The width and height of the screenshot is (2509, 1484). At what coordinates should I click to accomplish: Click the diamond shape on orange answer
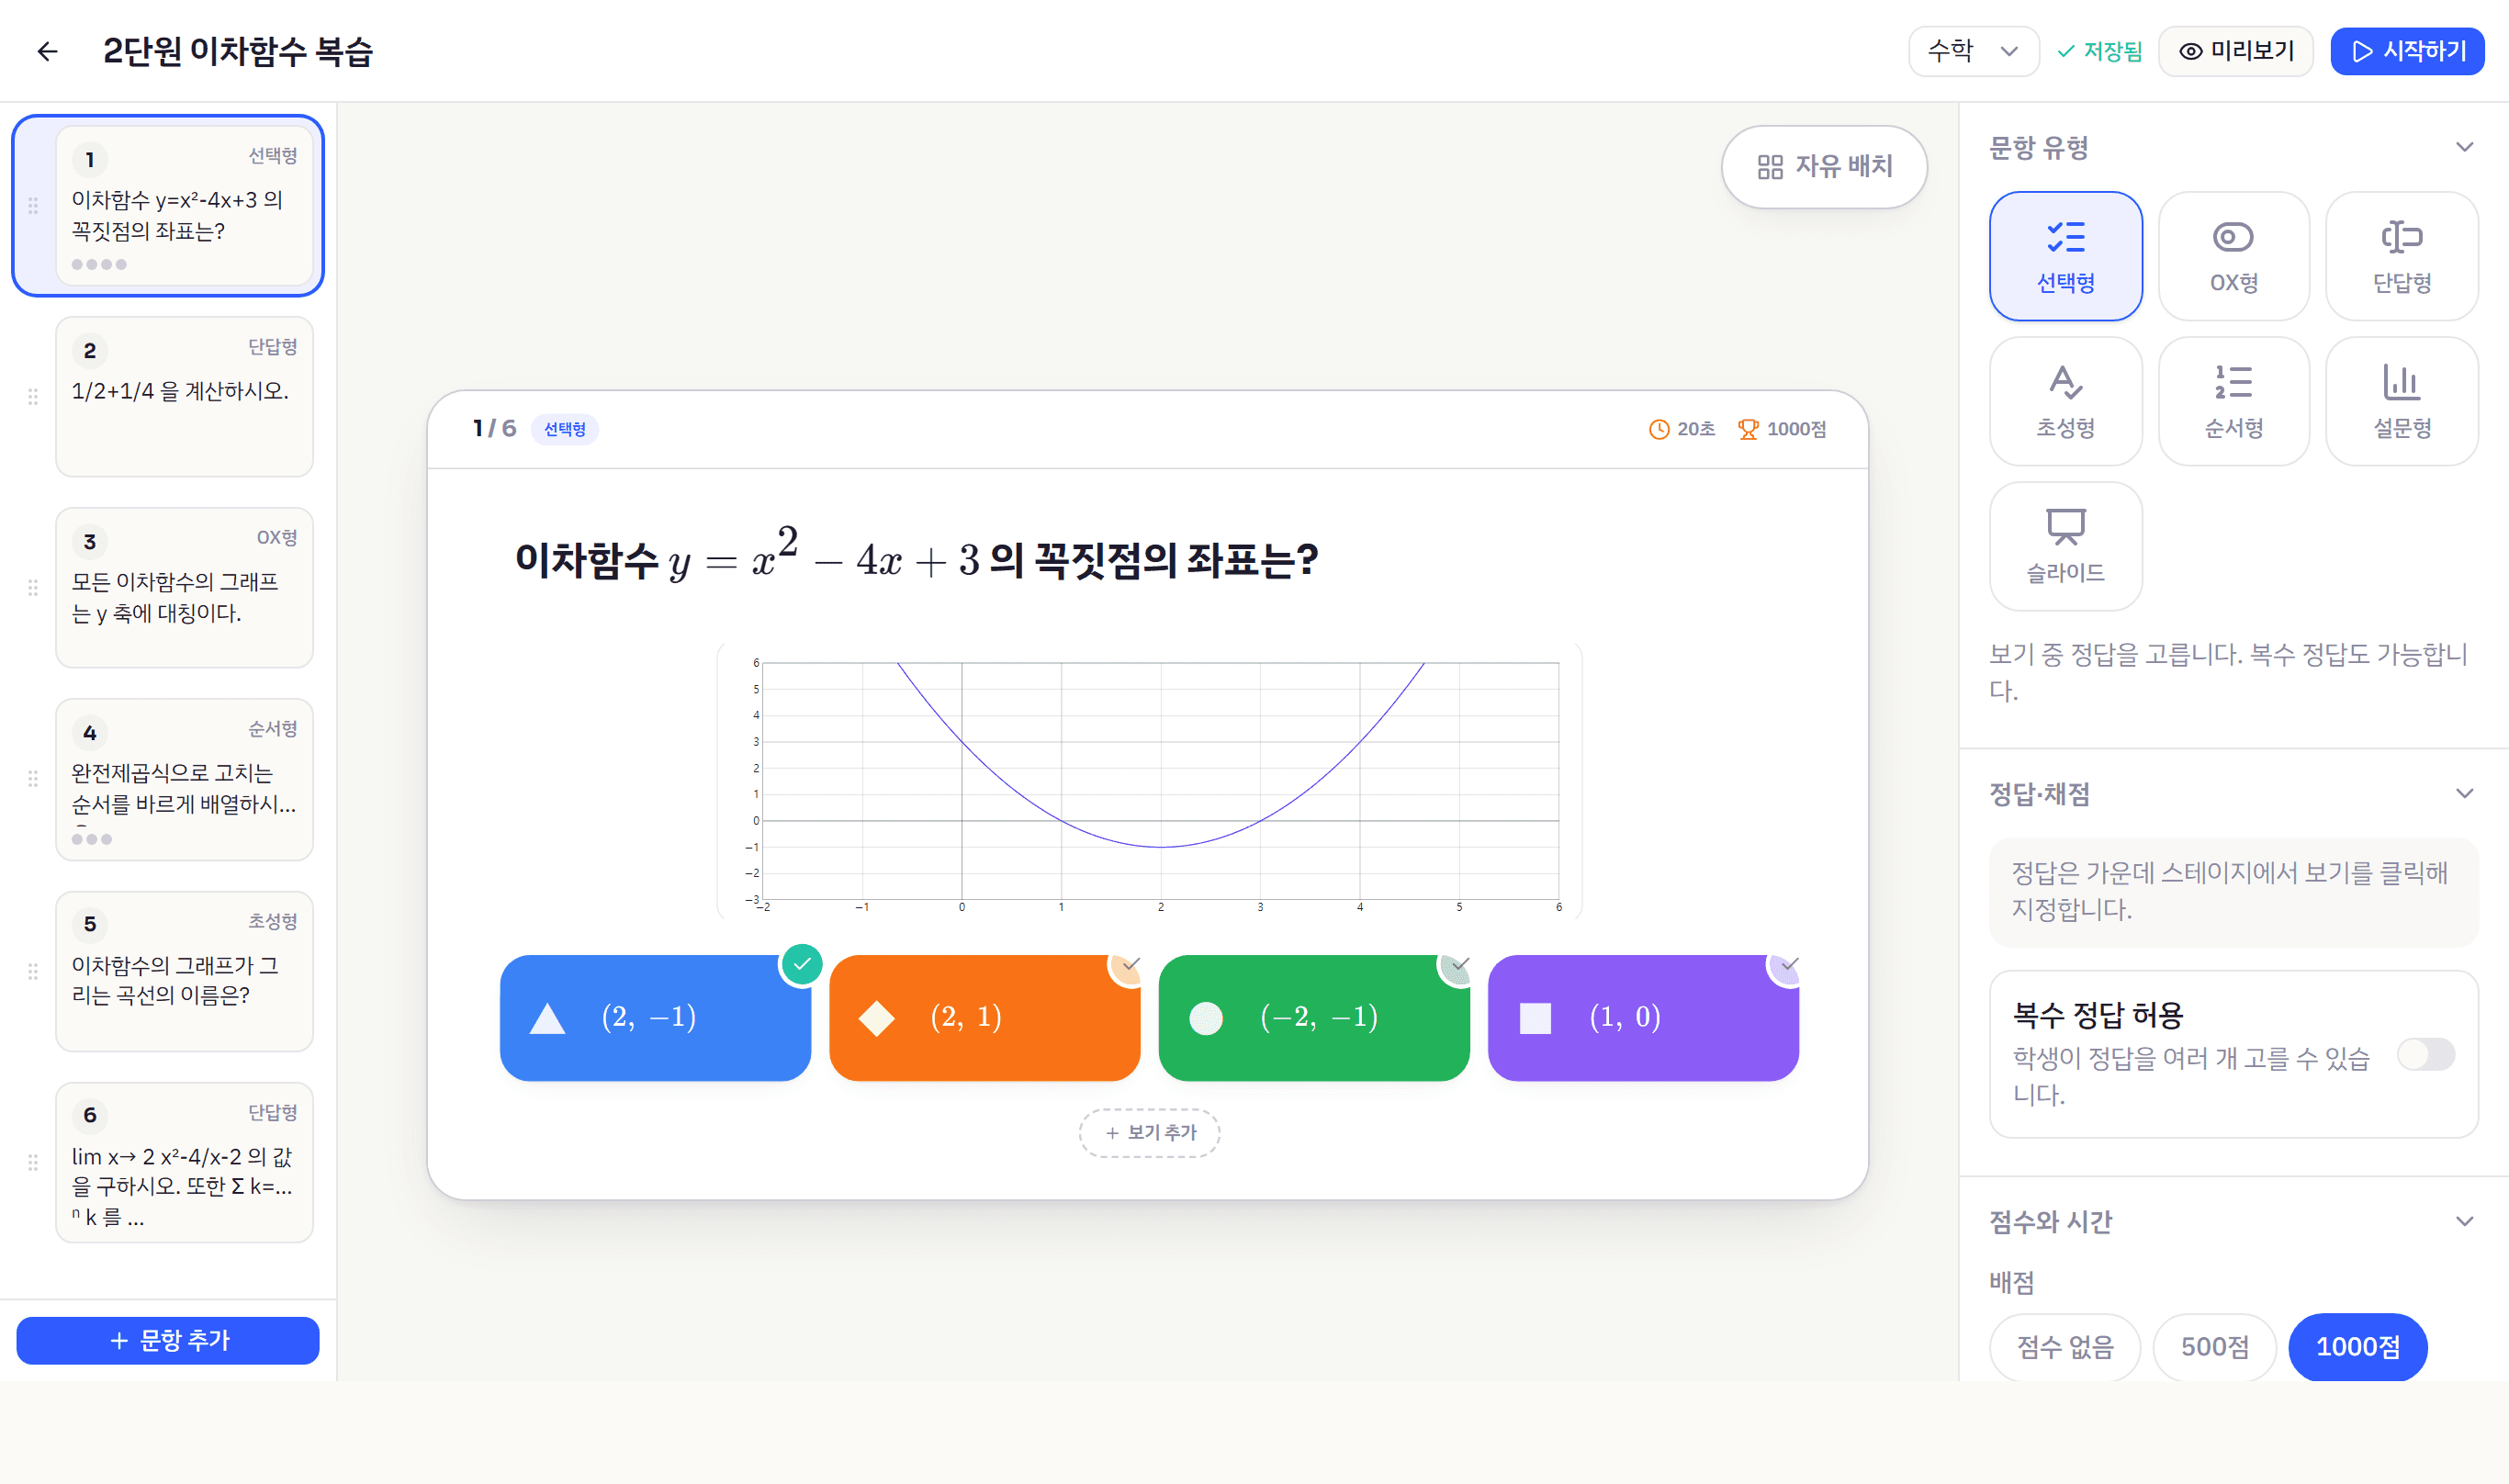click(x=876, y=1018)
